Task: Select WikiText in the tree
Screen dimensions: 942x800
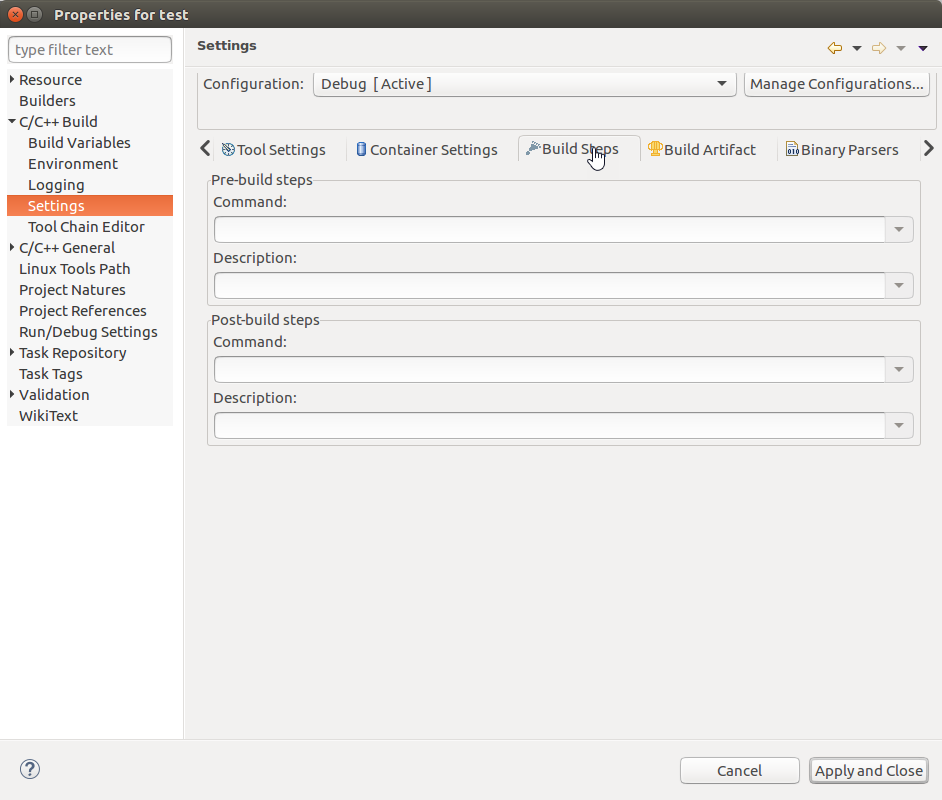Action: [x=49, y=416]
